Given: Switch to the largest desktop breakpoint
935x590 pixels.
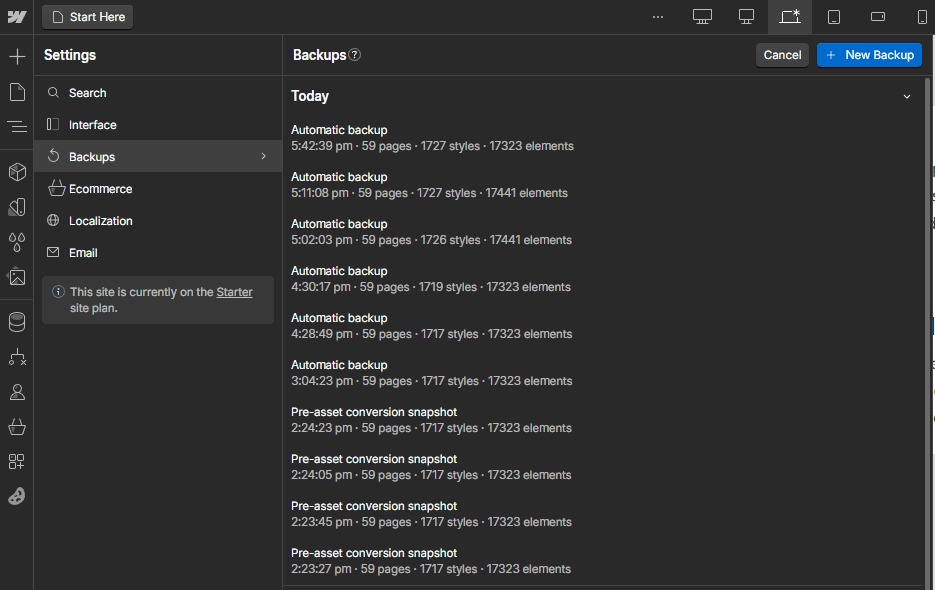Looking at the screenshot, I should pos(702,17).
